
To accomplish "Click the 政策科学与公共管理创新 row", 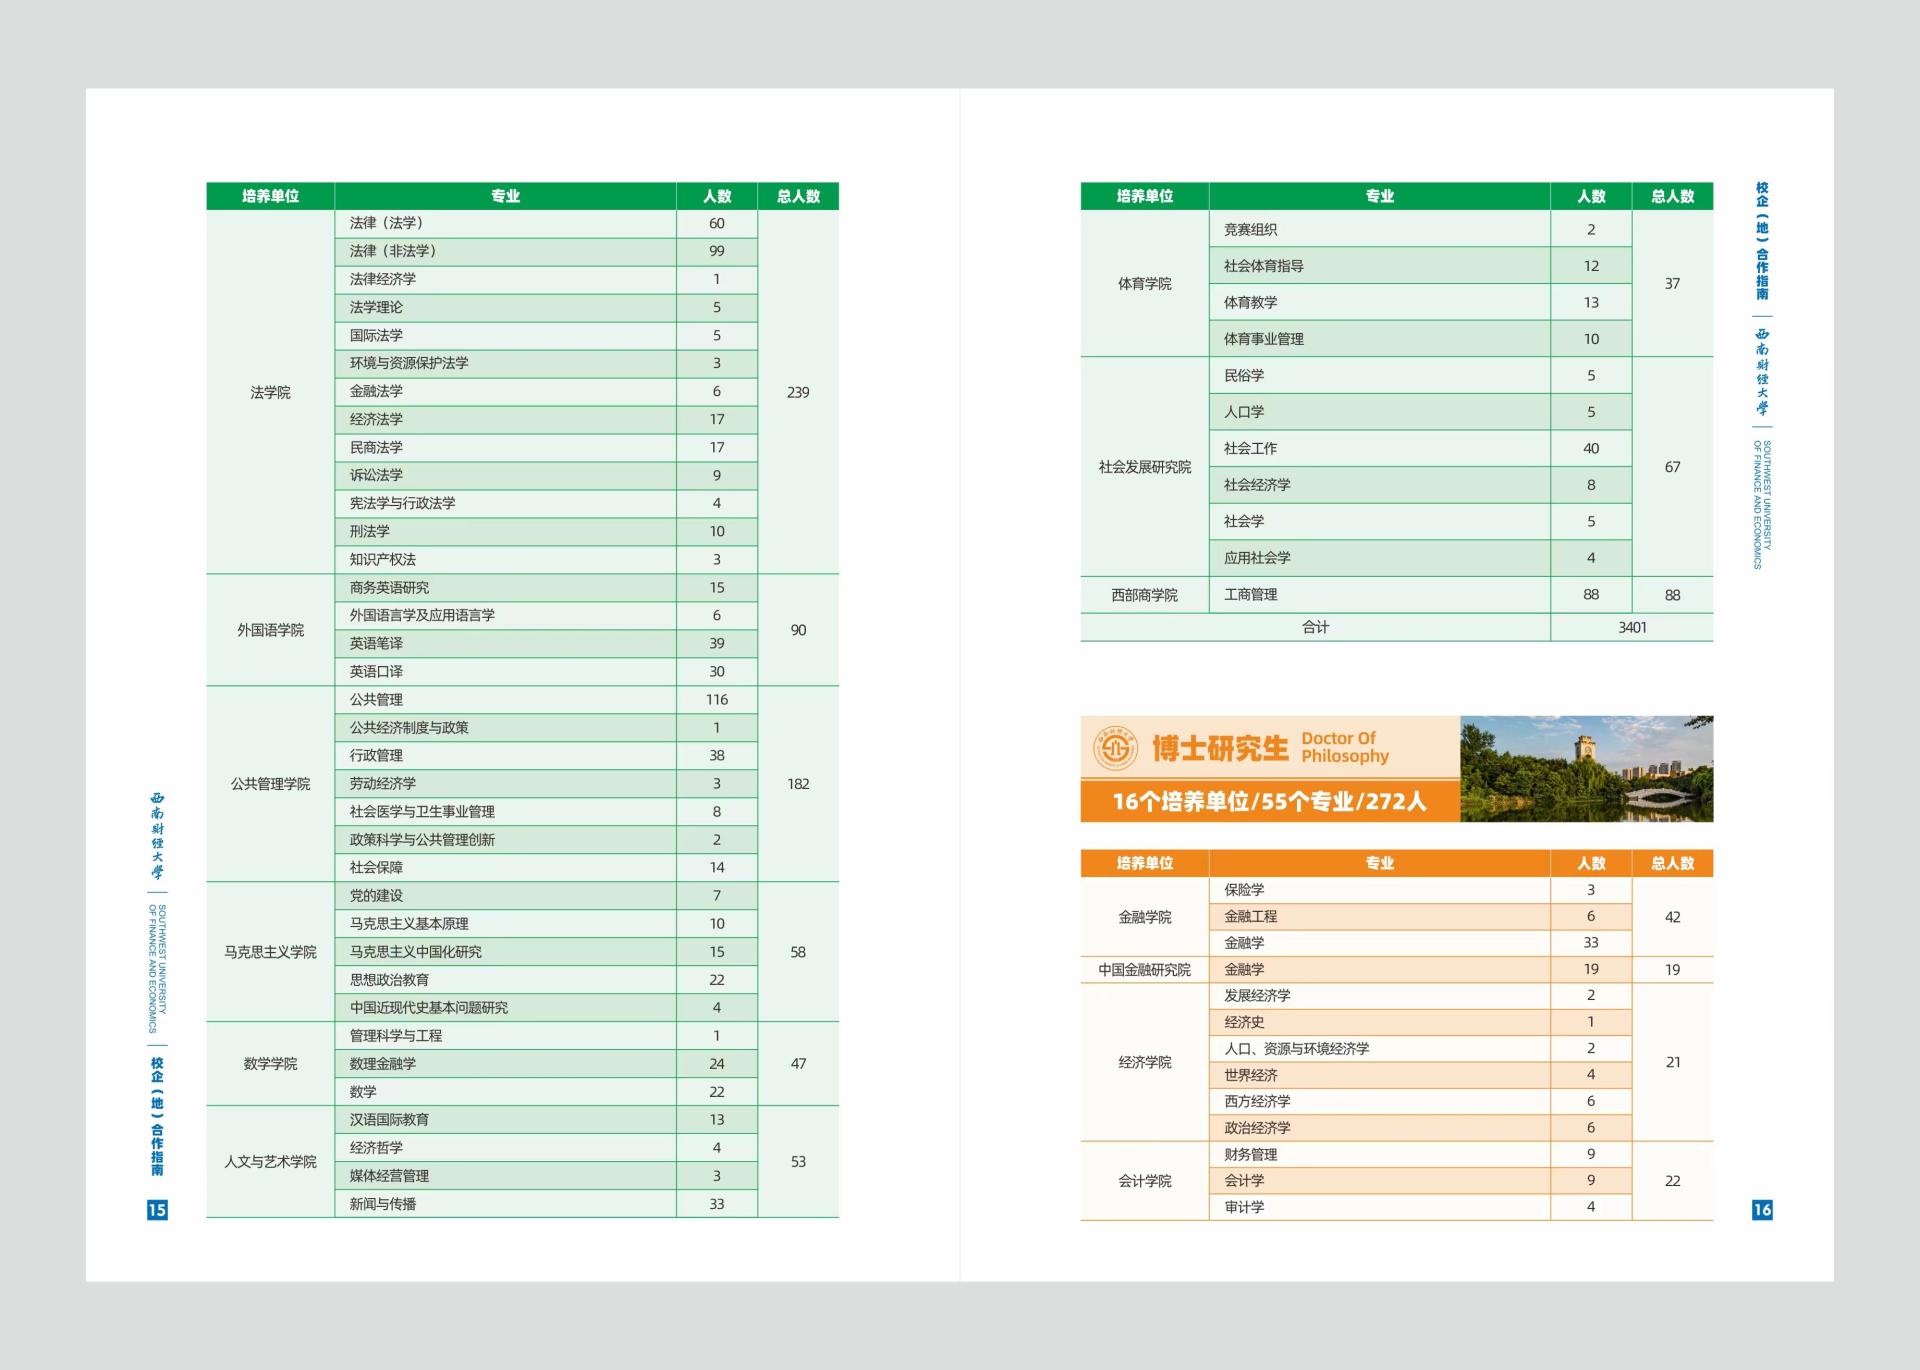I will (546, 840).
